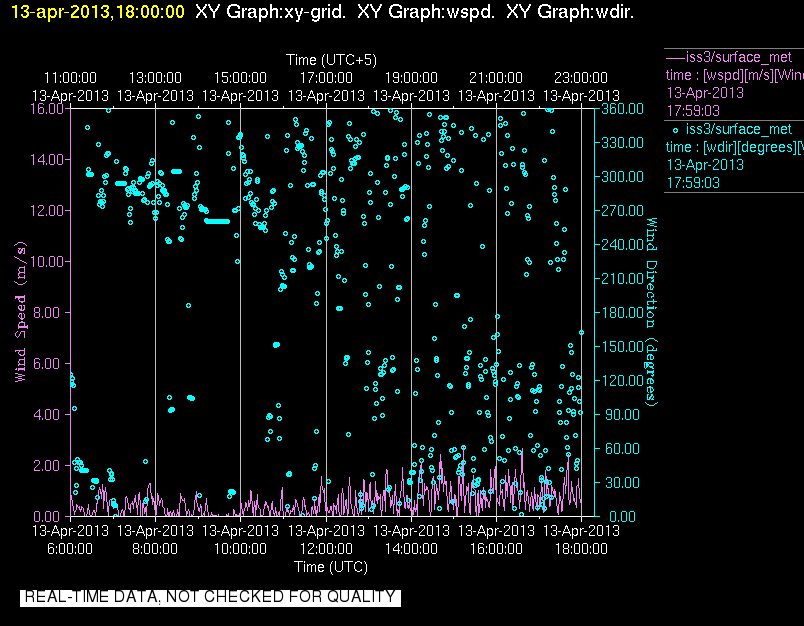Screen dimensions: 804x626
Task: Click the 30.00 wind direction tick label
Action: point(622,482)
